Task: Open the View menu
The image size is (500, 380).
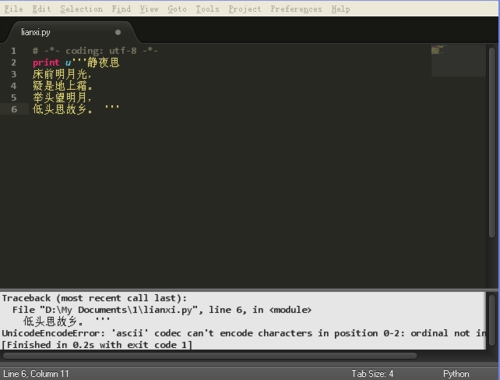Action: (149, 9)
